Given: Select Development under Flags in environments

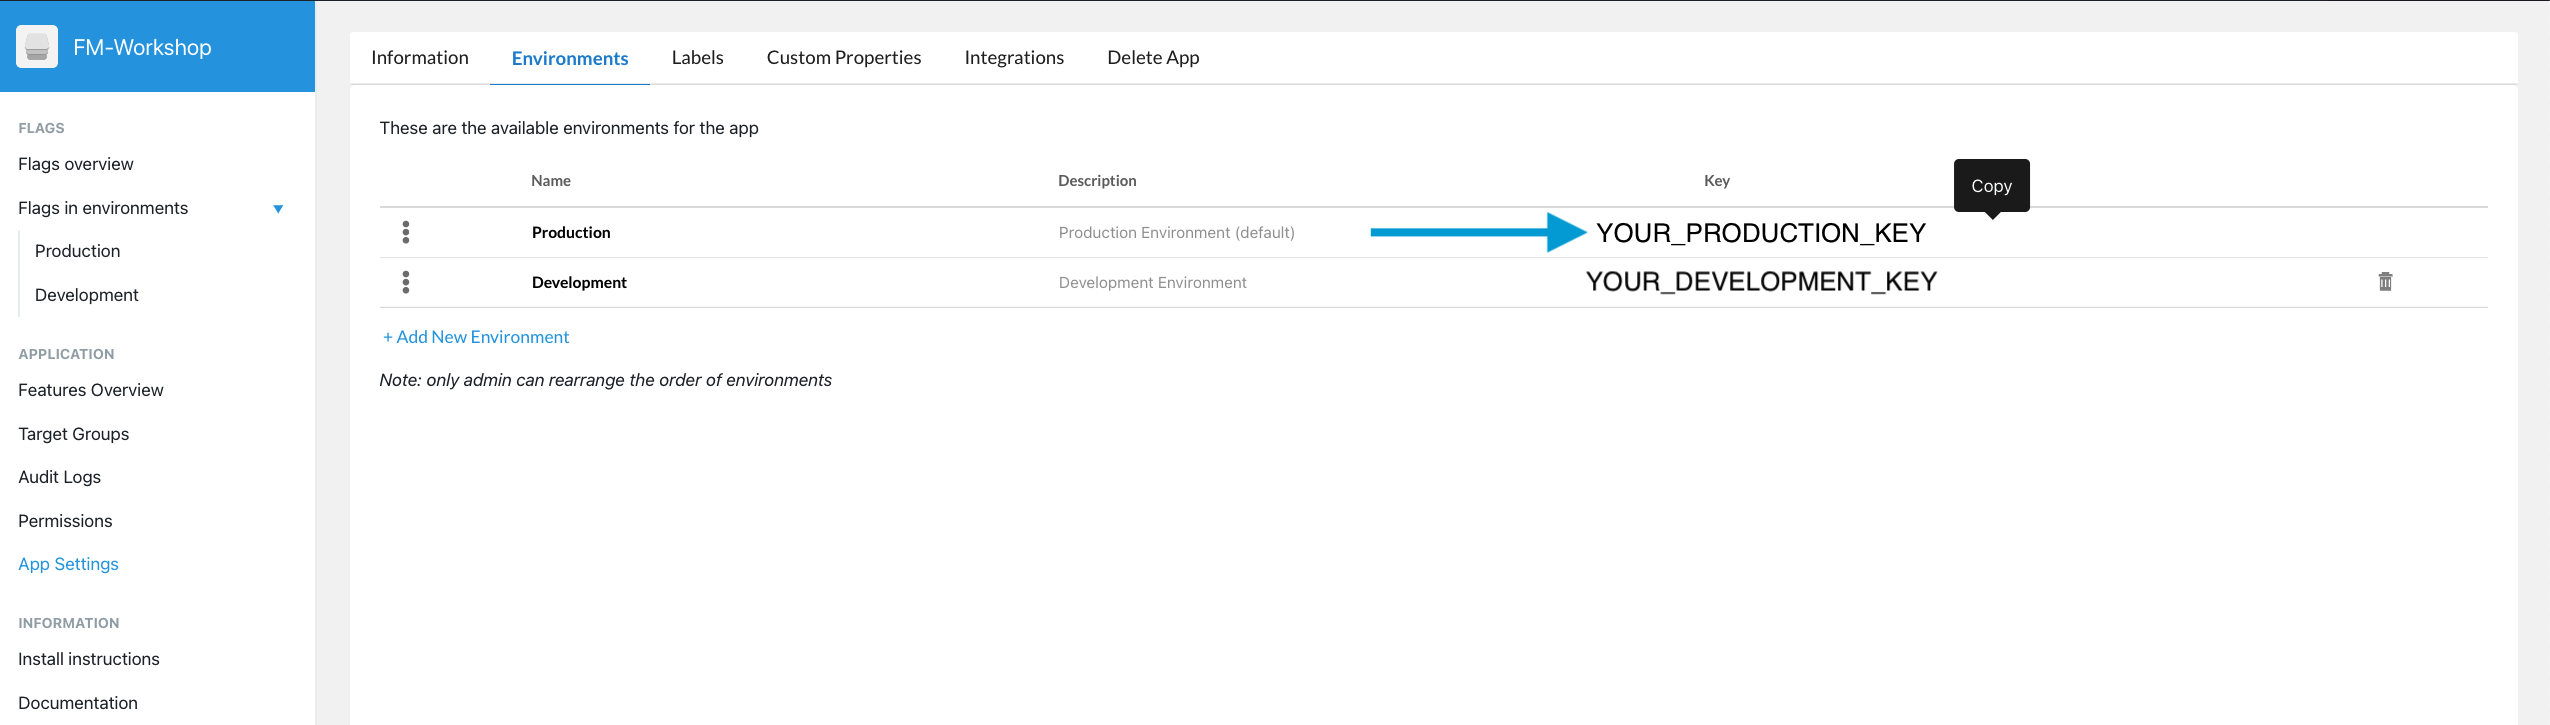Looking at the screenshot, I should click(86, 295).
